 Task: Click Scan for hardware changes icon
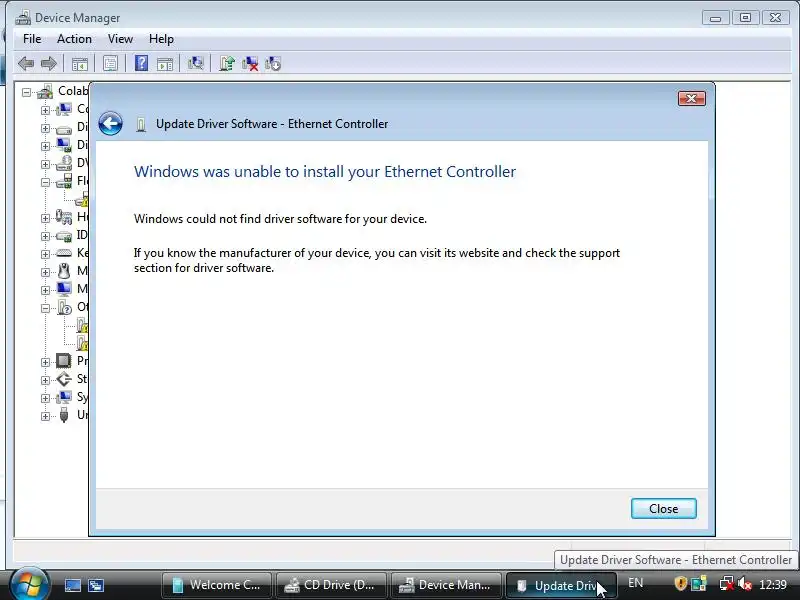click(x=195, y=63)
